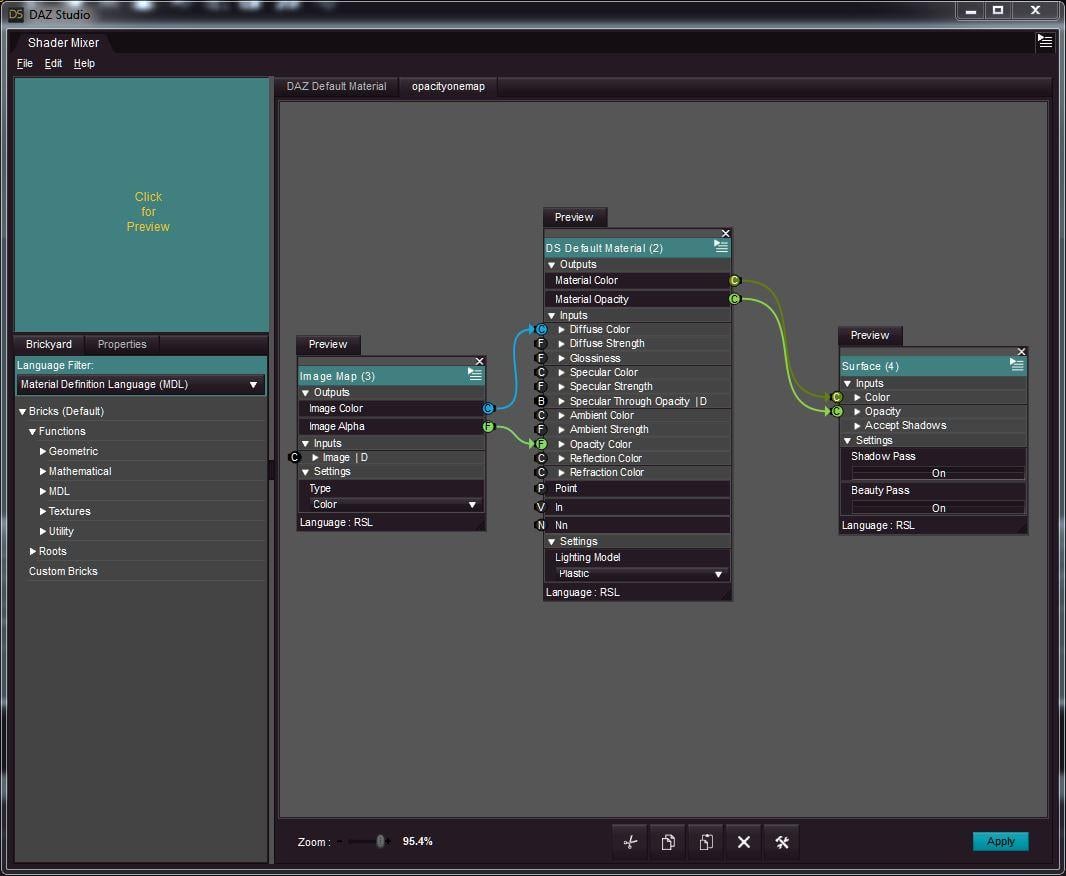Click the Diffuse Color input connector
The height and width of the screenshot is (876, 1066).
[541, 330]
